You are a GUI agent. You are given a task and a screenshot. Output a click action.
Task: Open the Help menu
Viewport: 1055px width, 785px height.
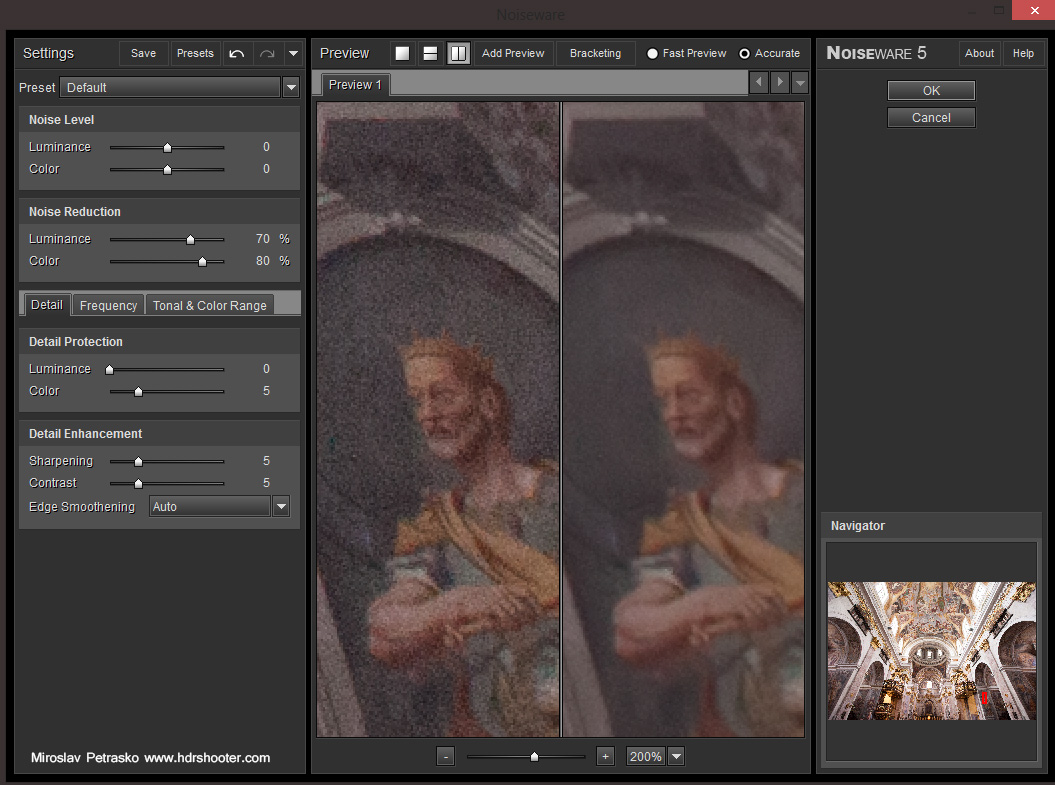point(1023,53)
